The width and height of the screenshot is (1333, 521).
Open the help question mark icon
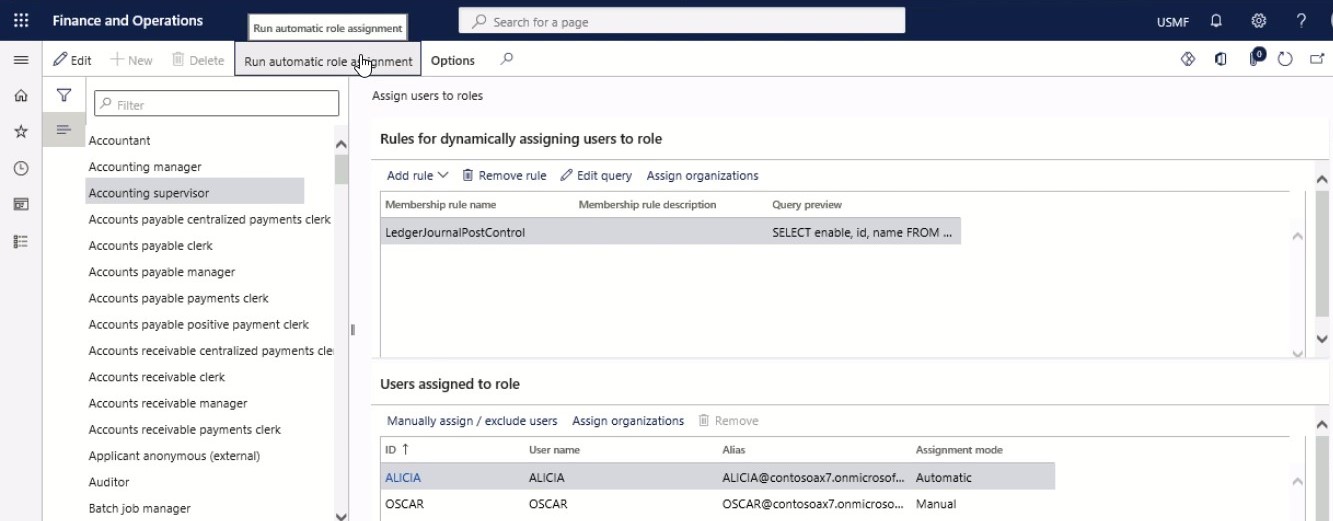(x=1301, y=21)
